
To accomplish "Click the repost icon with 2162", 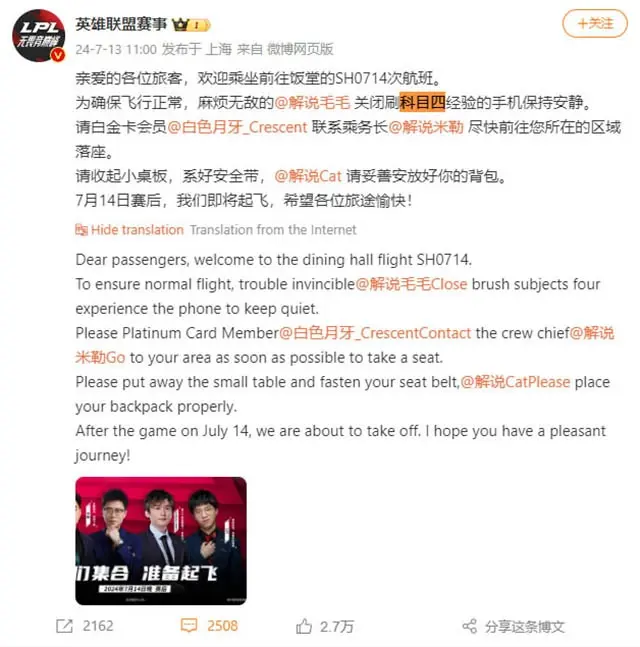I will point(64,626).
